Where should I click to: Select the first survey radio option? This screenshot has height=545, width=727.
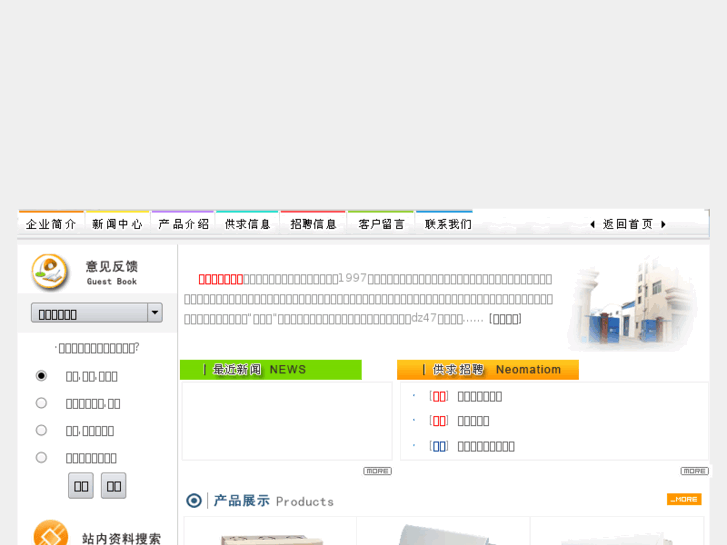(x=41, y=376)
